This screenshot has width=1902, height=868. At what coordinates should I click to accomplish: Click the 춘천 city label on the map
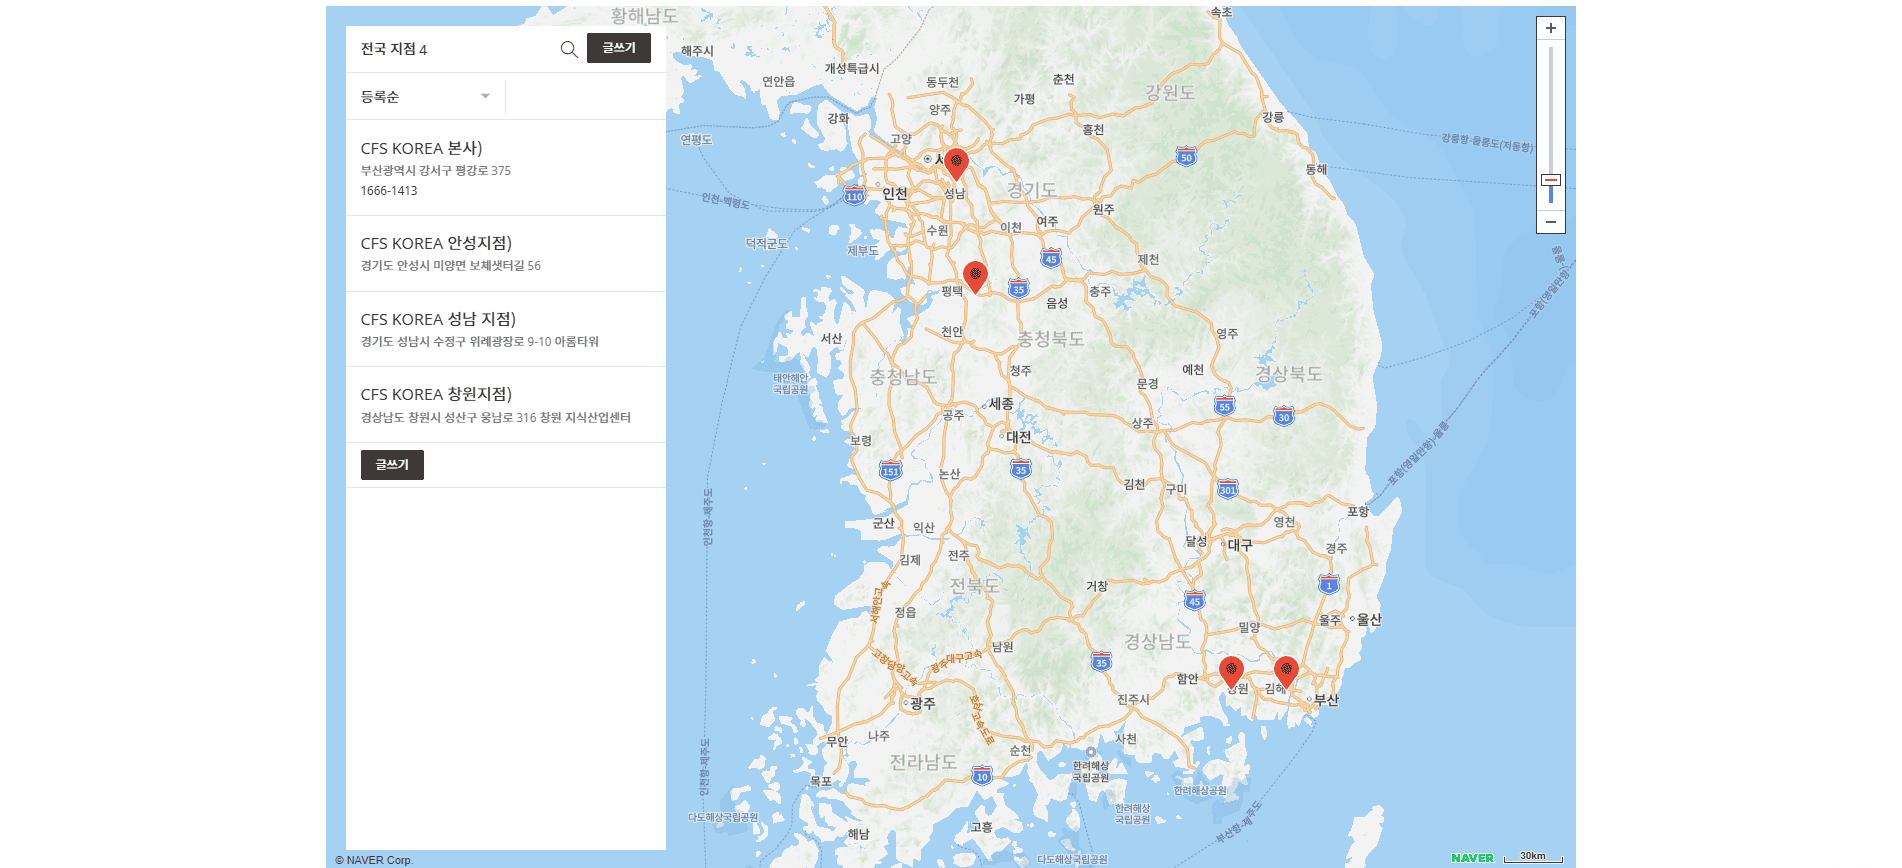[x=1064, y=80]
